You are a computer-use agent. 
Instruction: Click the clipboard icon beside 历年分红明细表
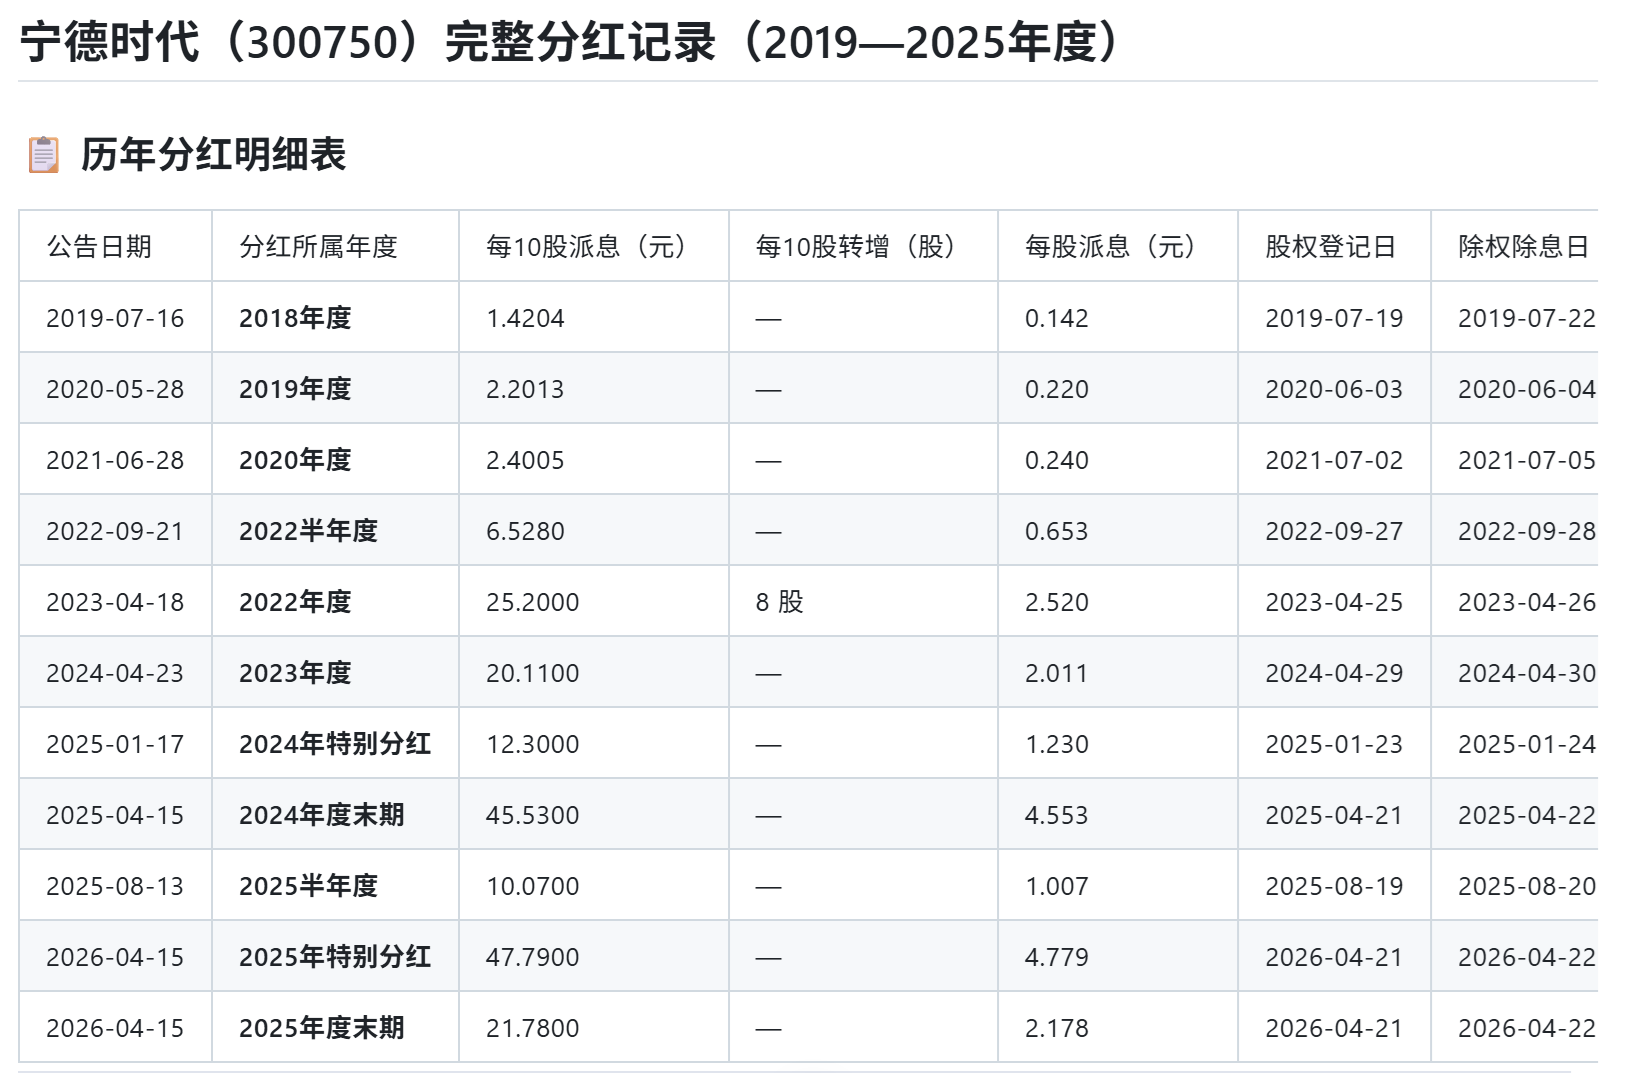(43, 155)
